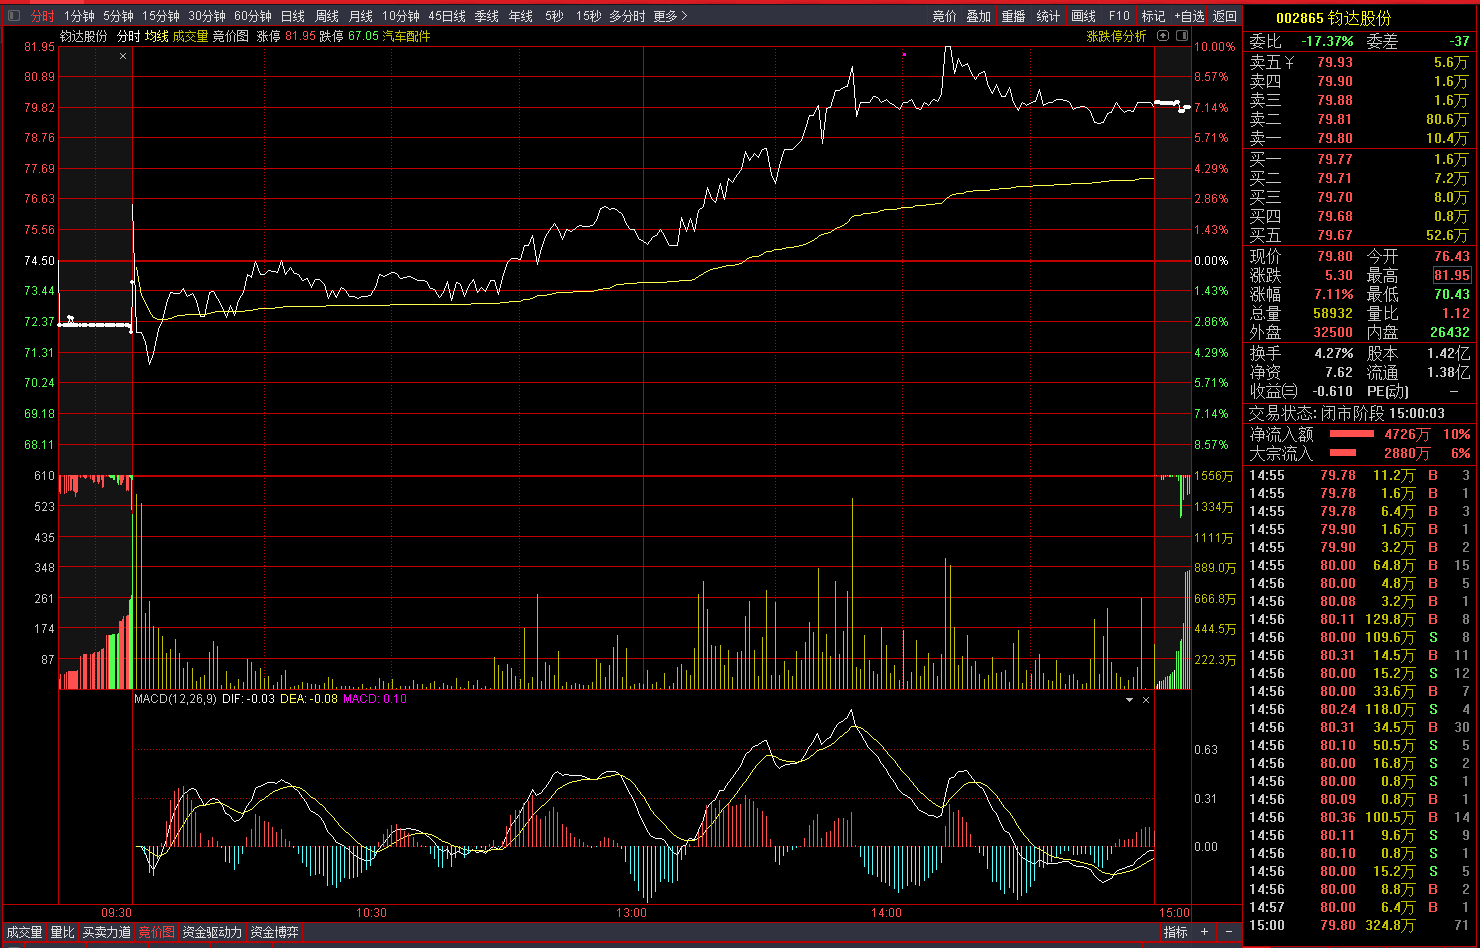
Task: Toggle the side panel icon beside 涨跌停分析
Action: coord(1181,36)
